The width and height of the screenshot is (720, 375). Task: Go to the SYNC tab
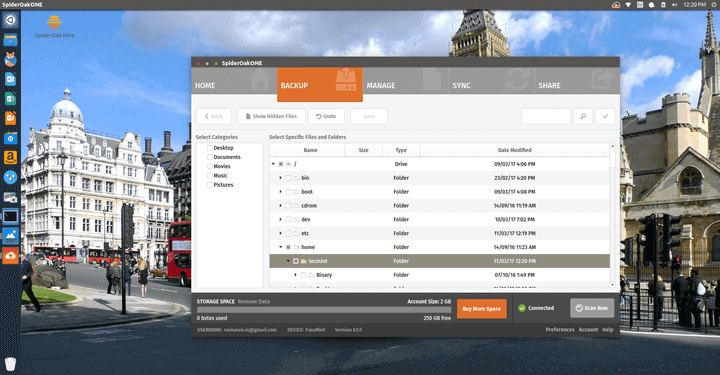click(x=491, y=81)
